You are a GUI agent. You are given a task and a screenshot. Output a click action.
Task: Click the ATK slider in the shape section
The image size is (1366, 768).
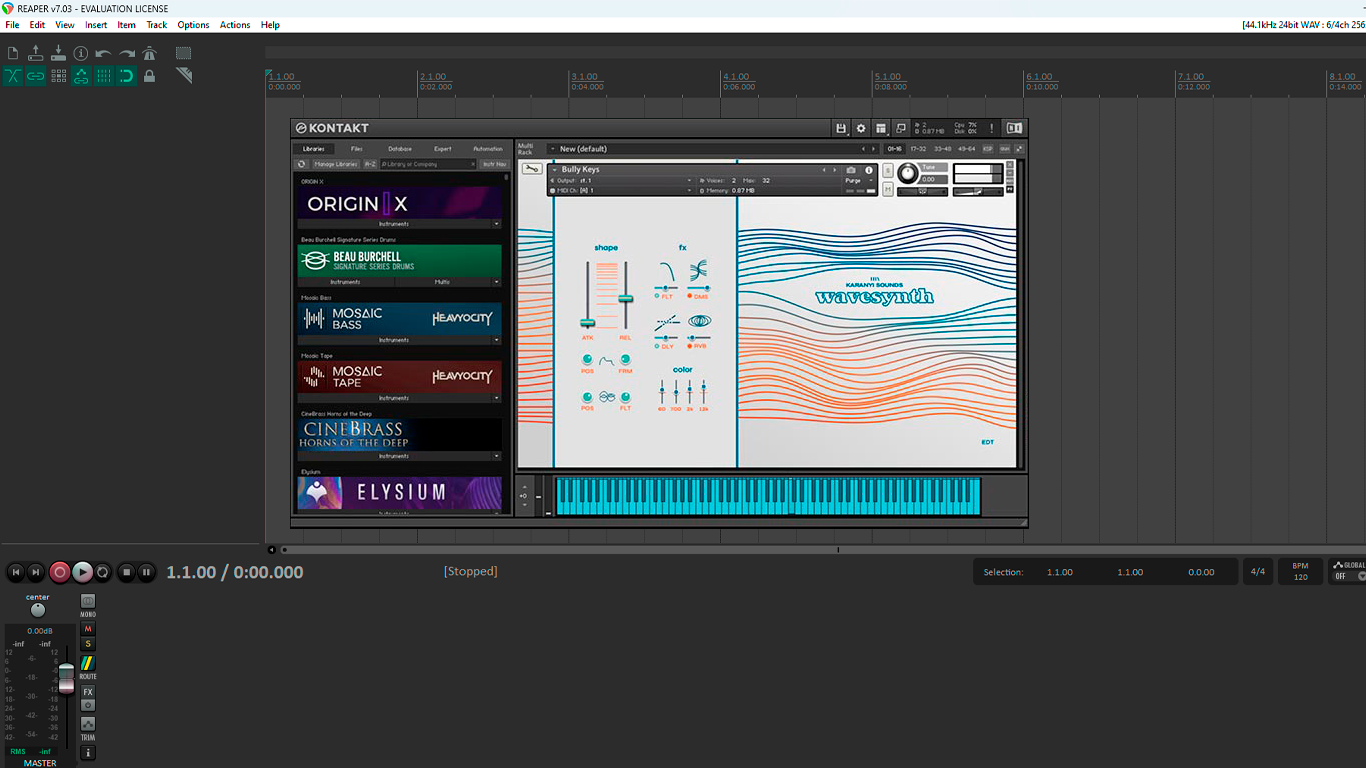(x=587, y=322)
